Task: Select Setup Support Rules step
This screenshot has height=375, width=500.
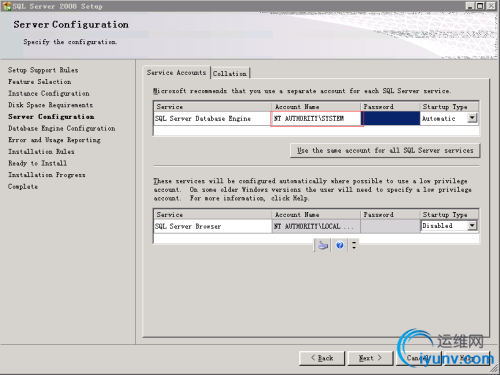Action: pos(43,70)
